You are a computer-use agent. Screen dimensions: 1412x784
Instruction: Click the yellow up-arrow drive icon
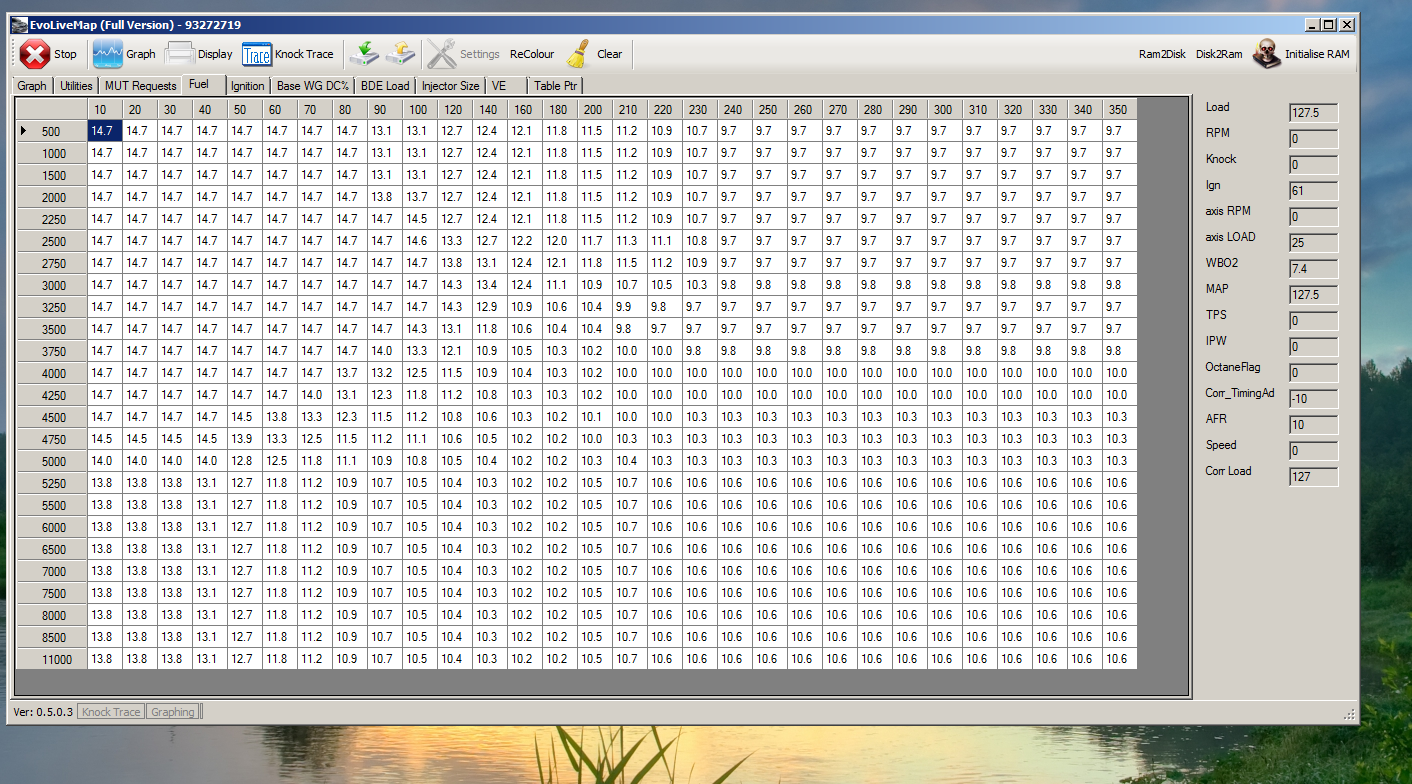pos(401,54)
